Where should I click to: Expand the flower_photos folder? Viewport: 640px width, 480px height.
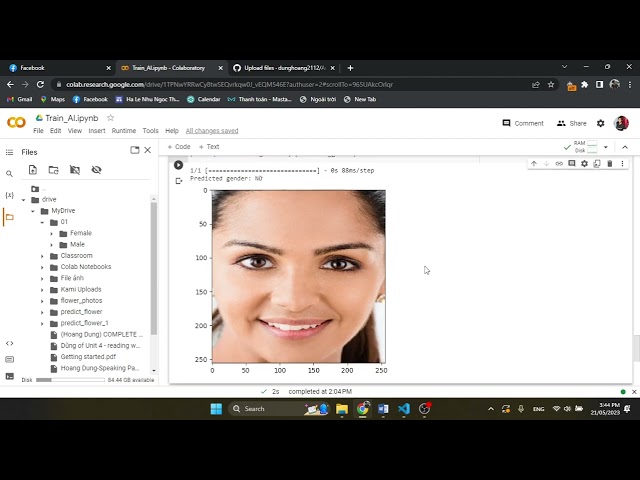tap(42, 301)
